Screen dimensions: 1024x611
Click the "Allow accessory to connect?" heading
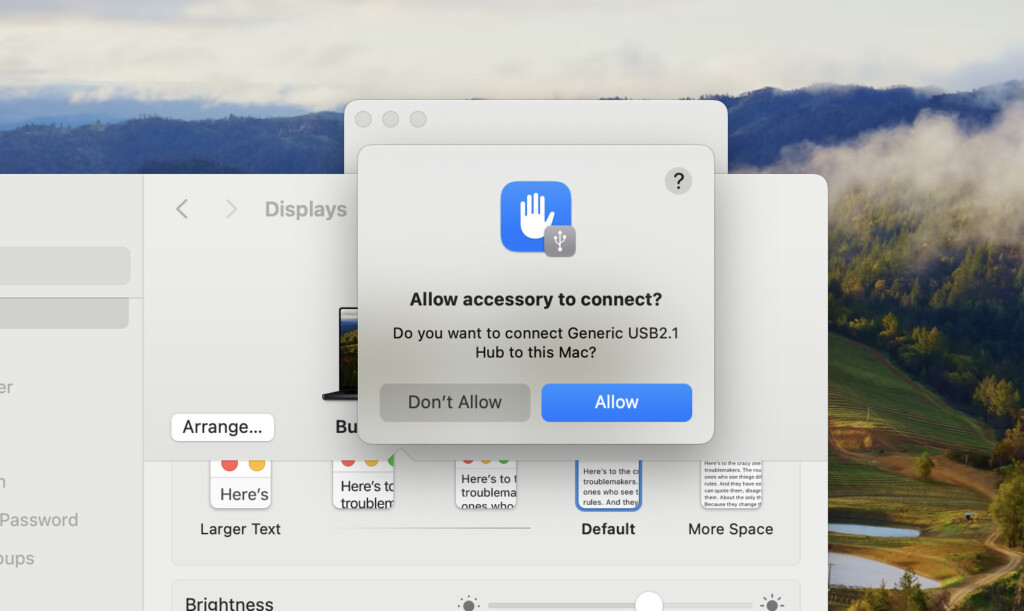pyautogui.click(x=536, y=300)
